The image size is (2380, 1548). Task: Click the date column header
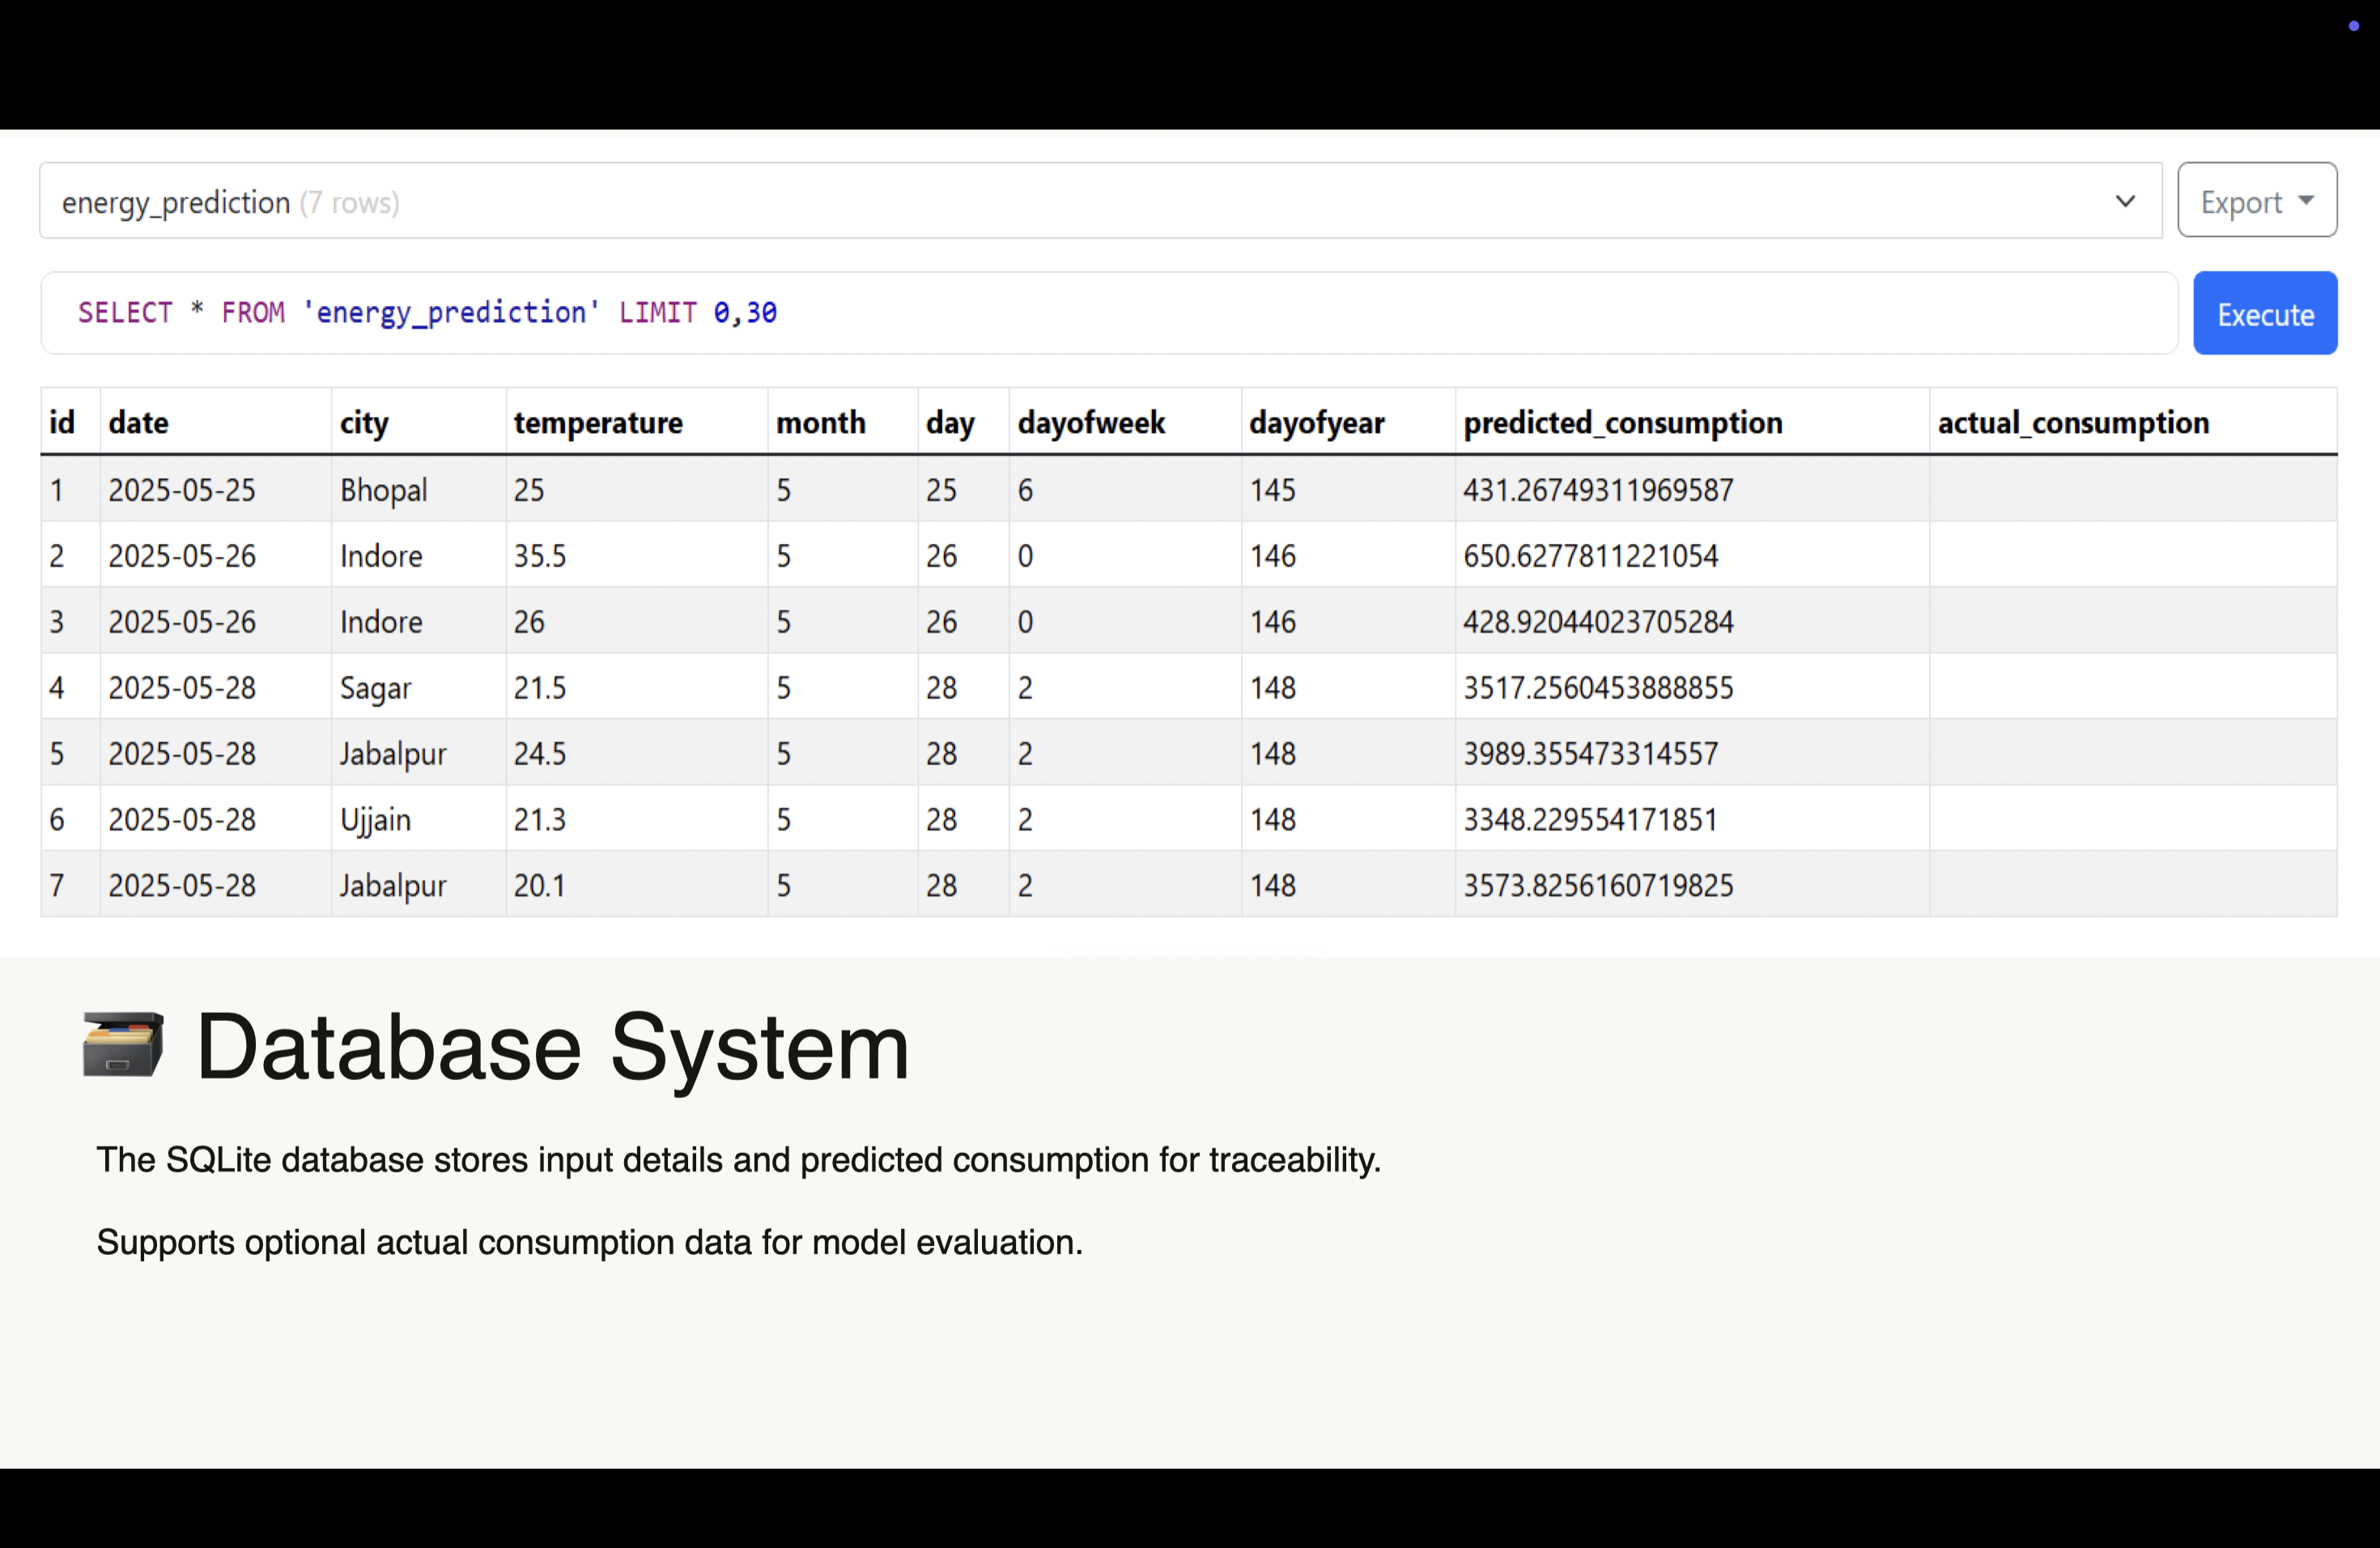tap(138, 423)
